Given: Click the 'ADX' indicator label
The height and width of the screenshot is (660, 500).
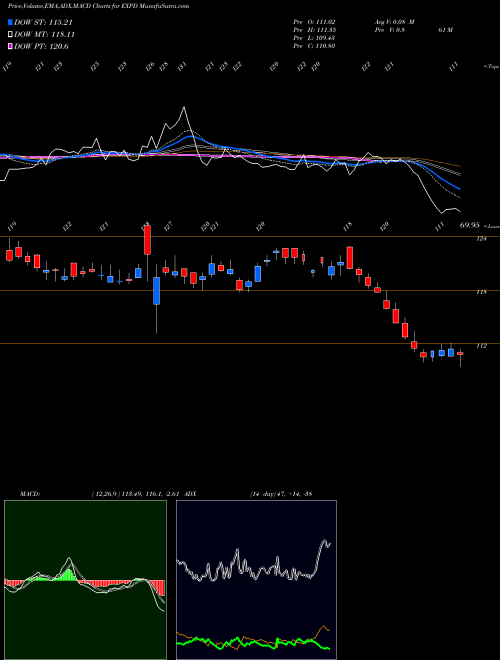Looking at the screenshot, I should [191, 494].
